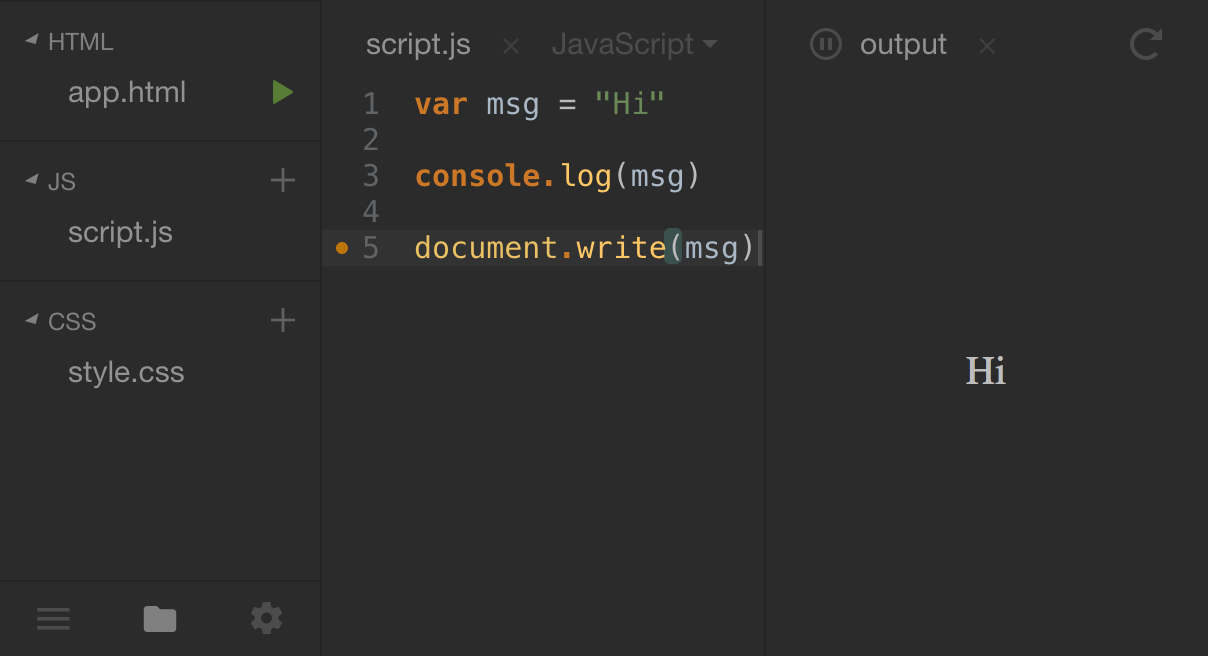Switch to the script.js editor tab

click(x=418, y=45)
